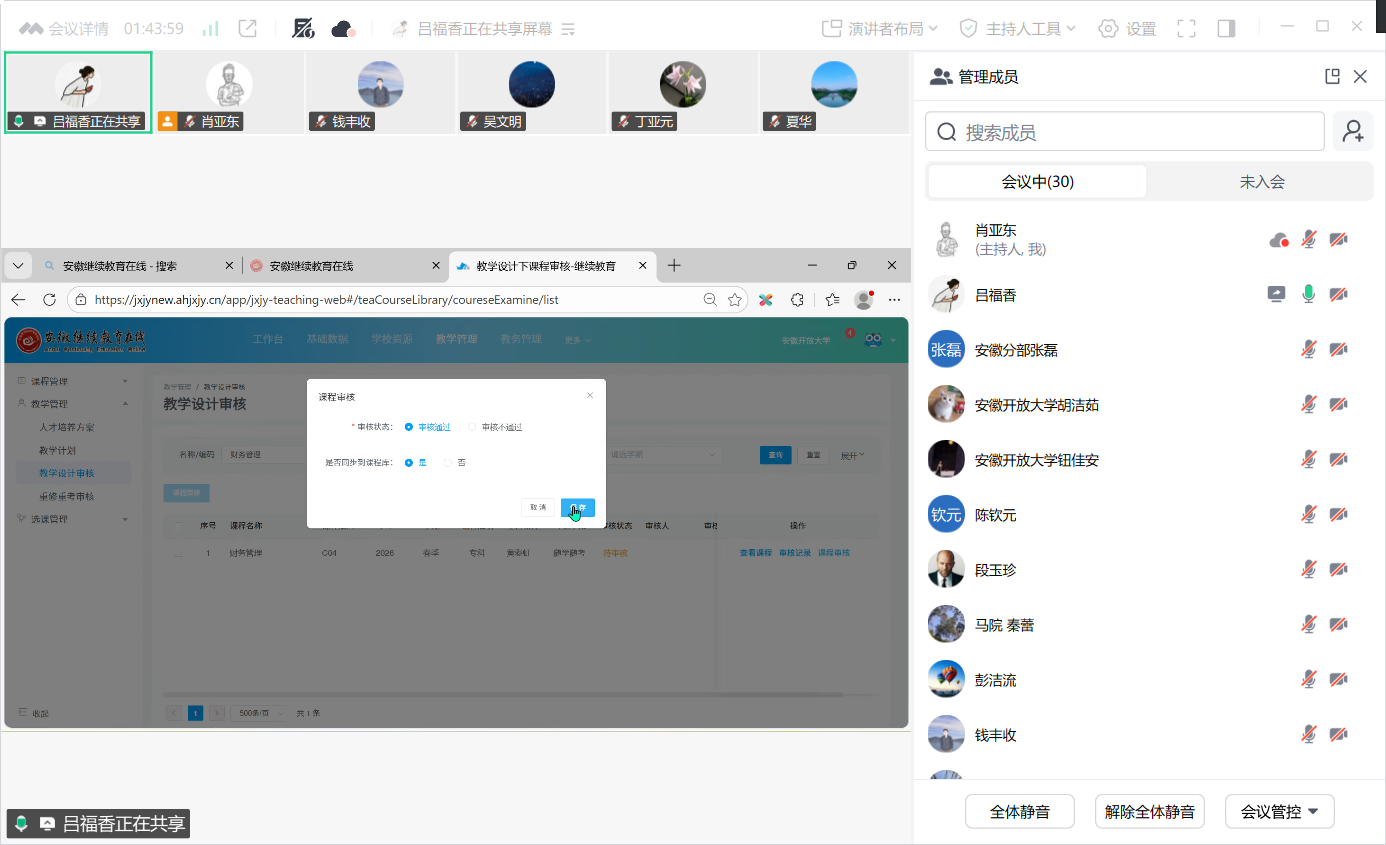Click the 搜索成员 search field
Viewport: 1386px width, 845px height.
(x=1125, y=132)
